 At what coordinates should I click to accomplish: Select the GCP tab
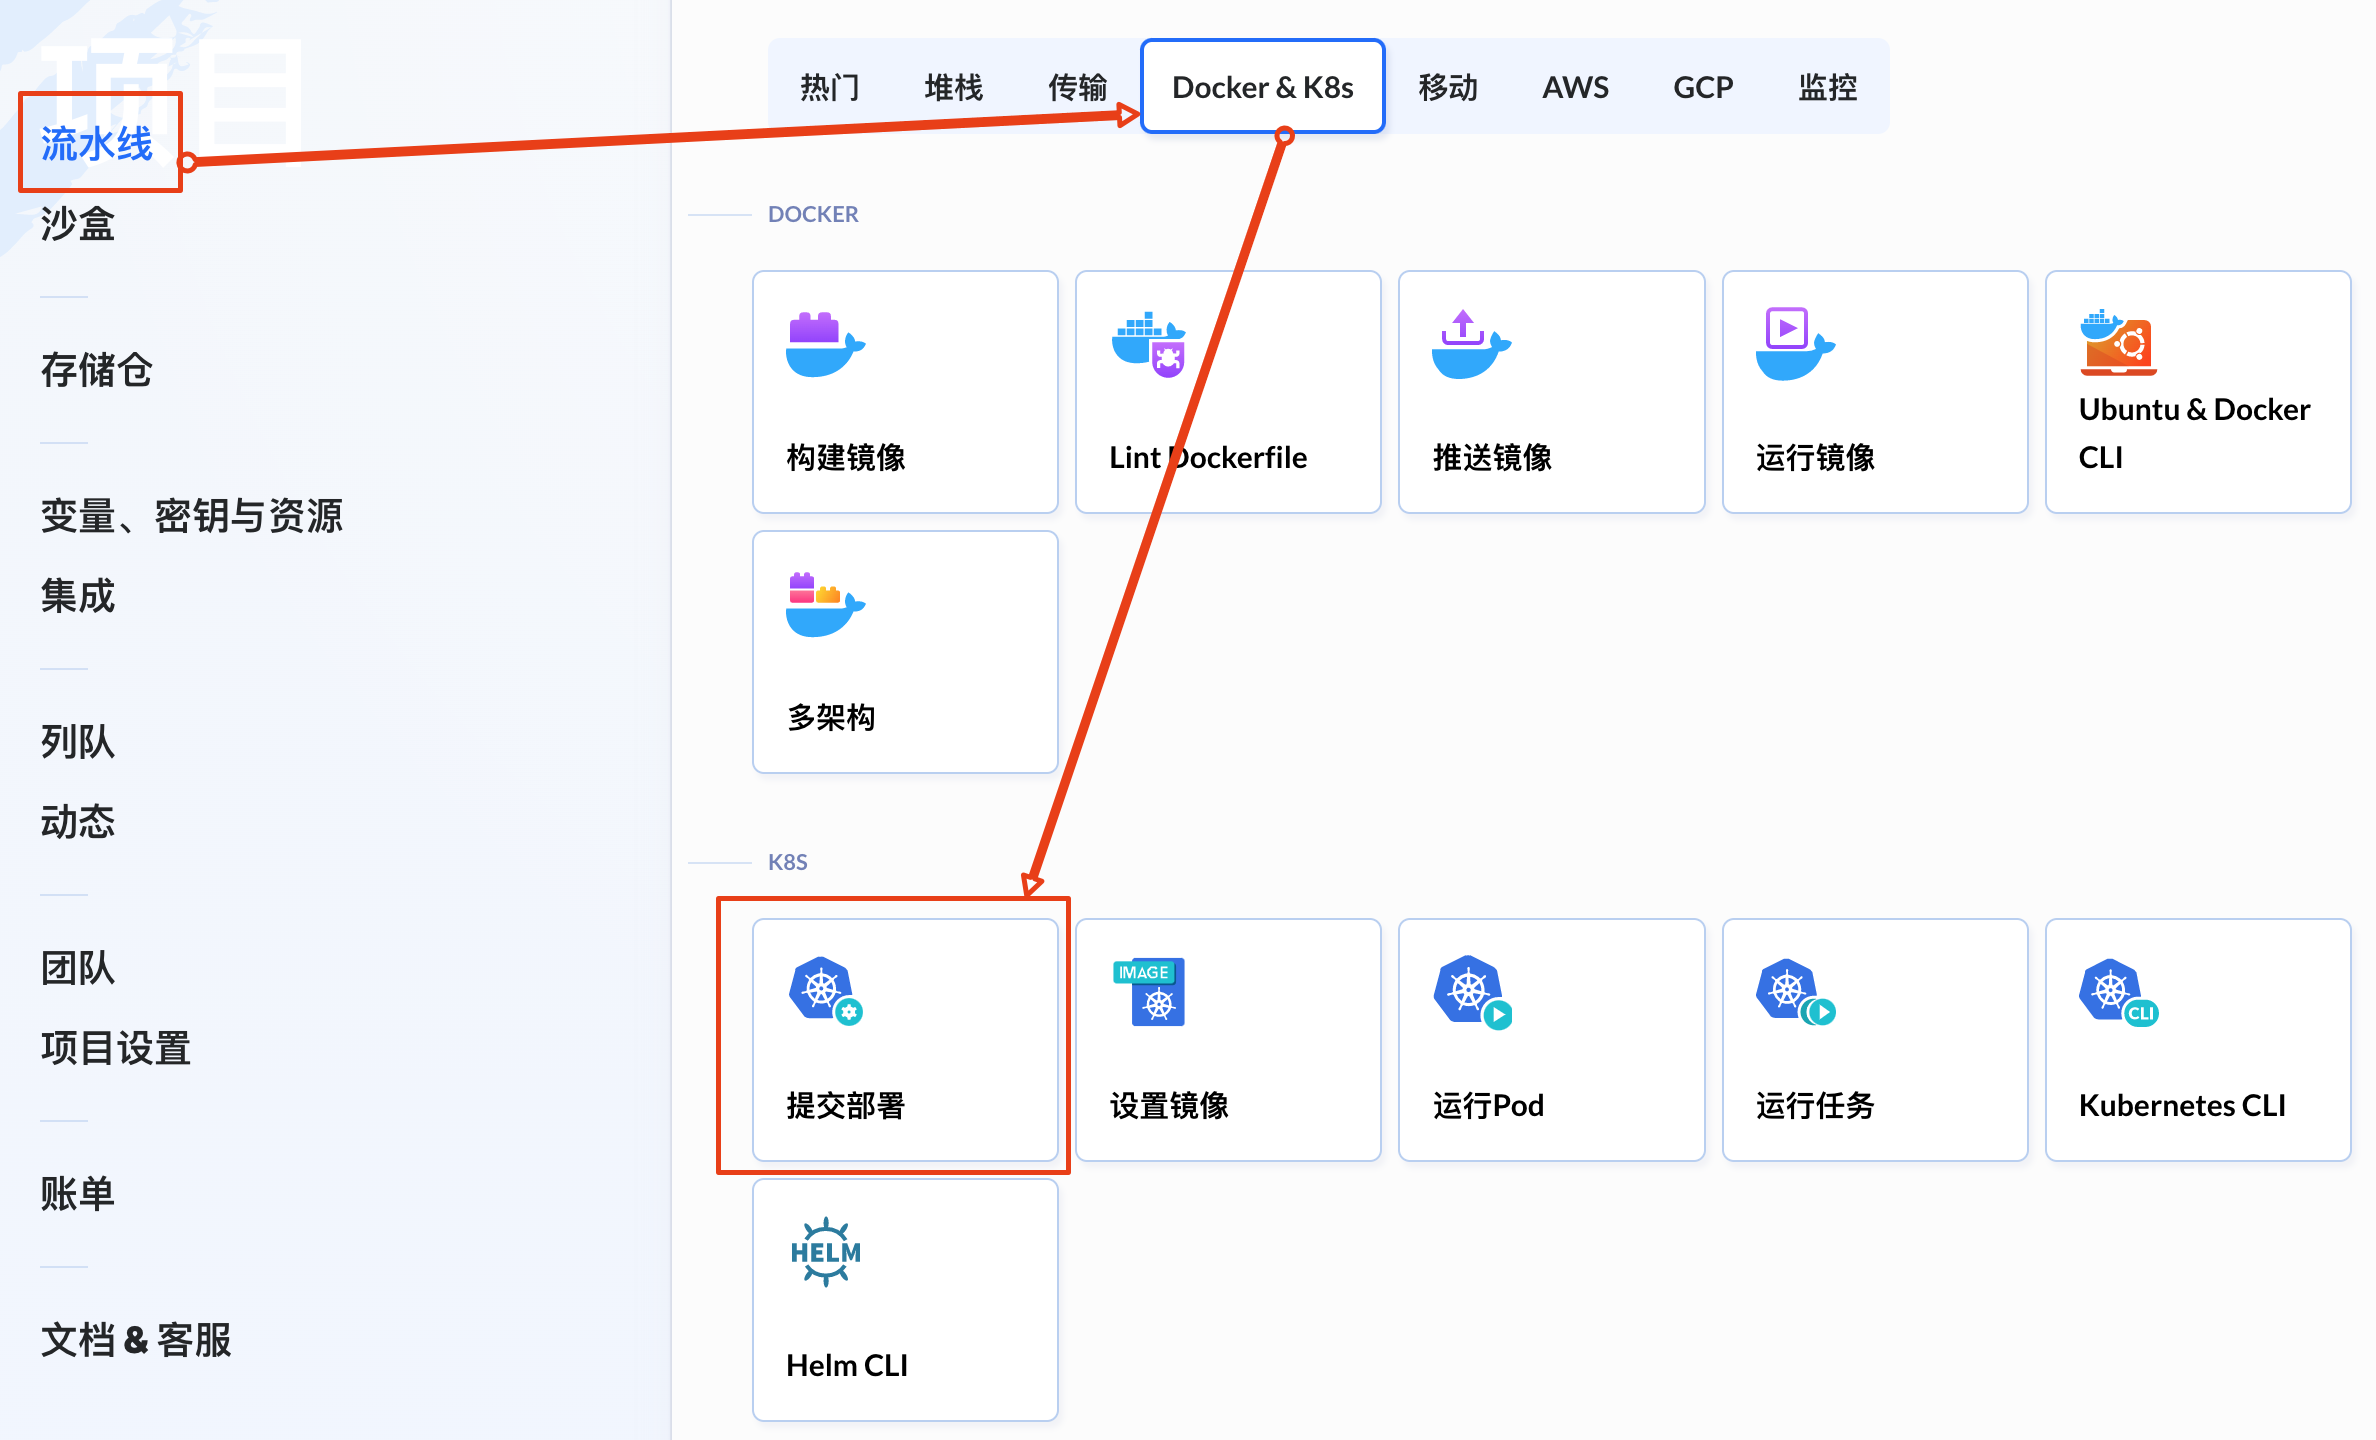coord(1702,87)
